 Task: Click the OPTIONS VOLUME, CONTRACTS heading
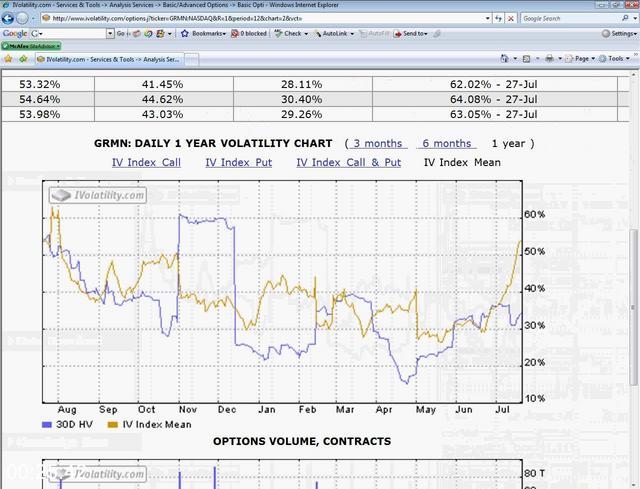coord(302,441)
